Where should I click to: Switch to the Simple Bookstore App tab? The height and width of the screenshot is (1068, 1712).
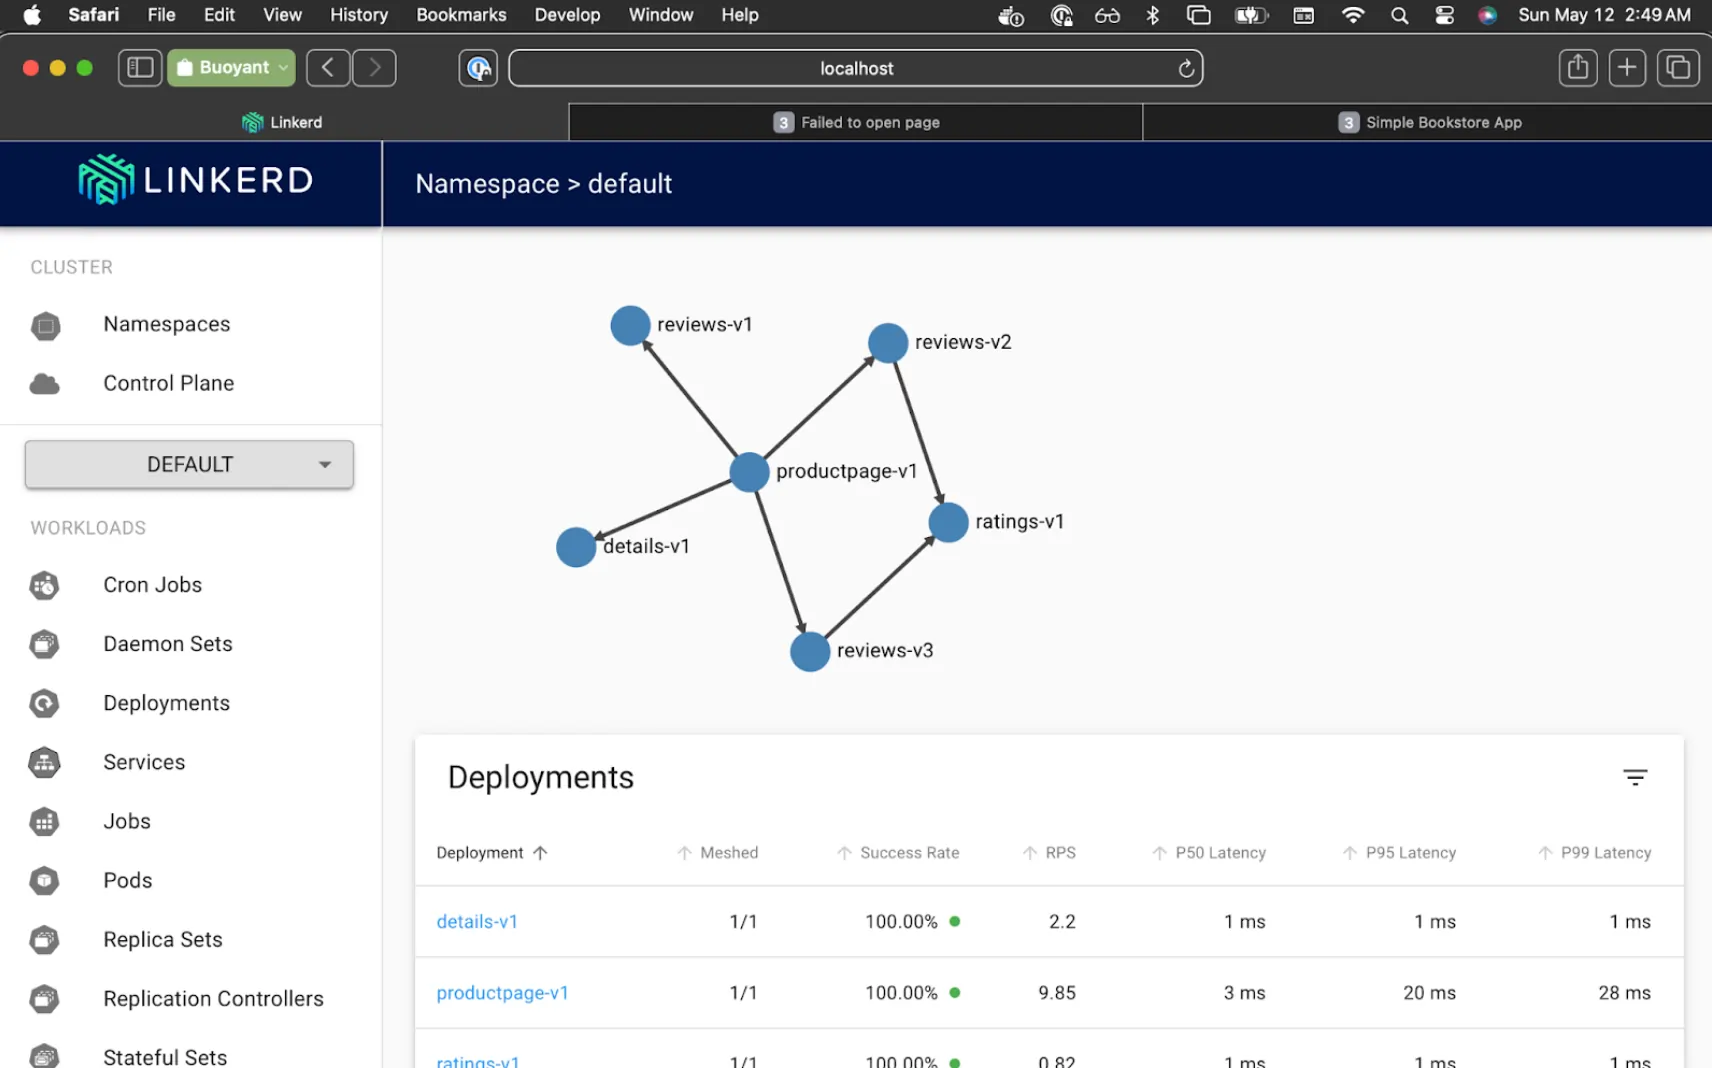(x=1428, y=122)
